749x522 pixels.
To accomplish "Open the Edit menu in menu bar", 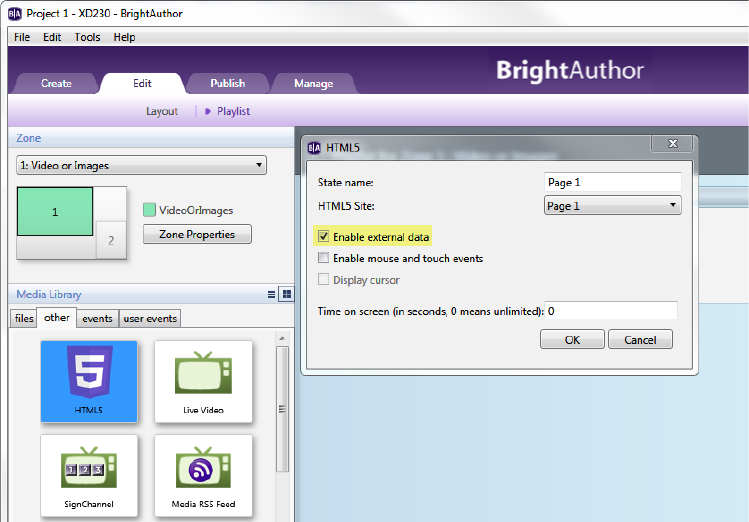I will click(52, 37).
